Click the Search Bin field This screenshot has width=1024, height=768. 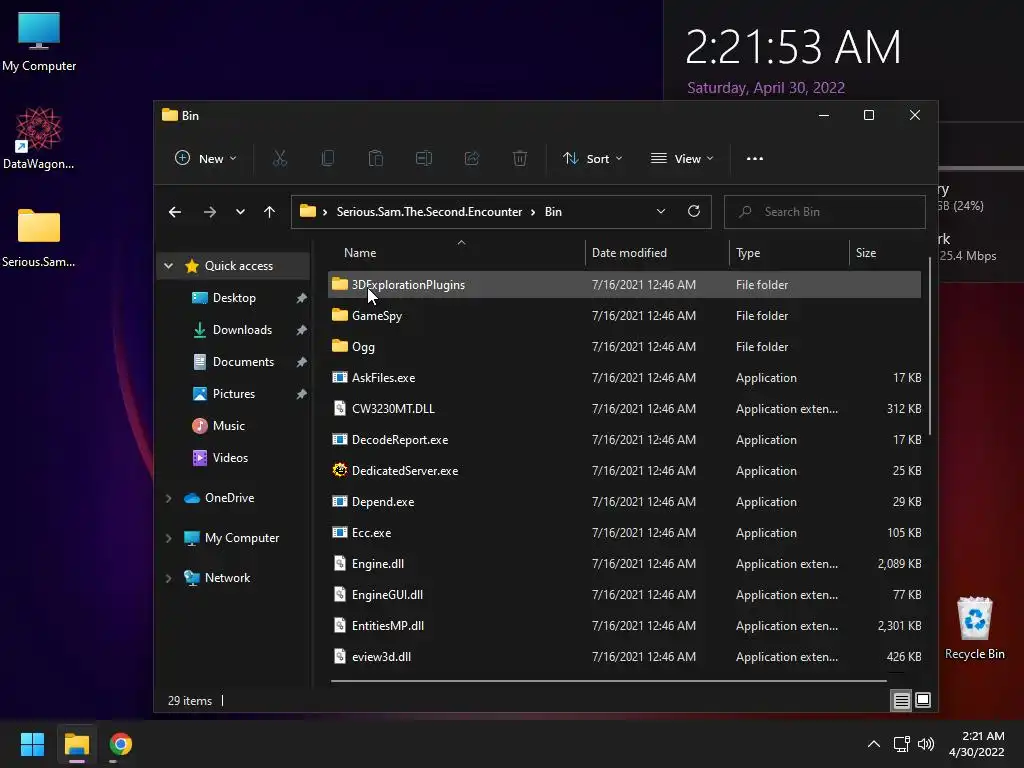point(825,212)
